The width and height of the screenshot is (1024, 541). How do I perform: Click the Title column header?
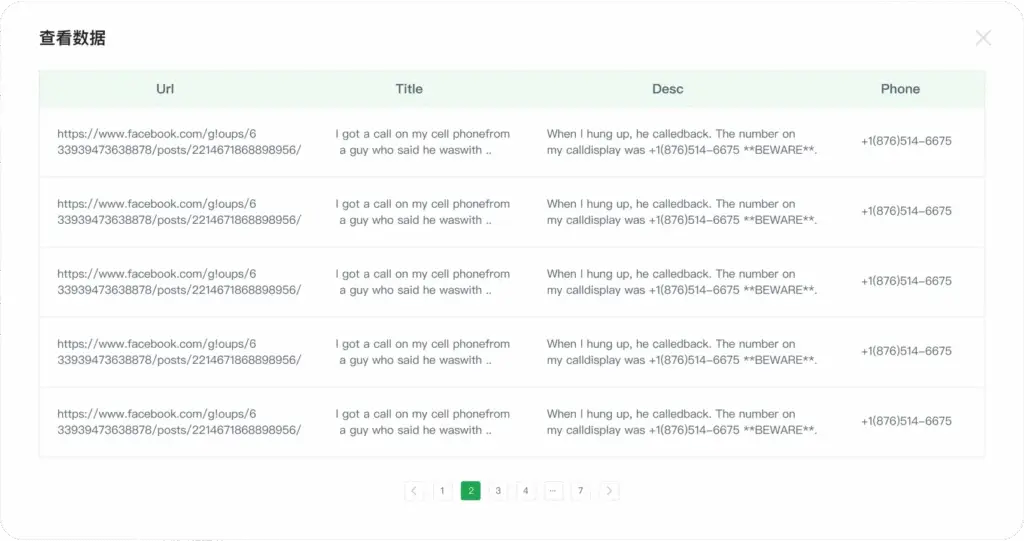click(409, 89)
